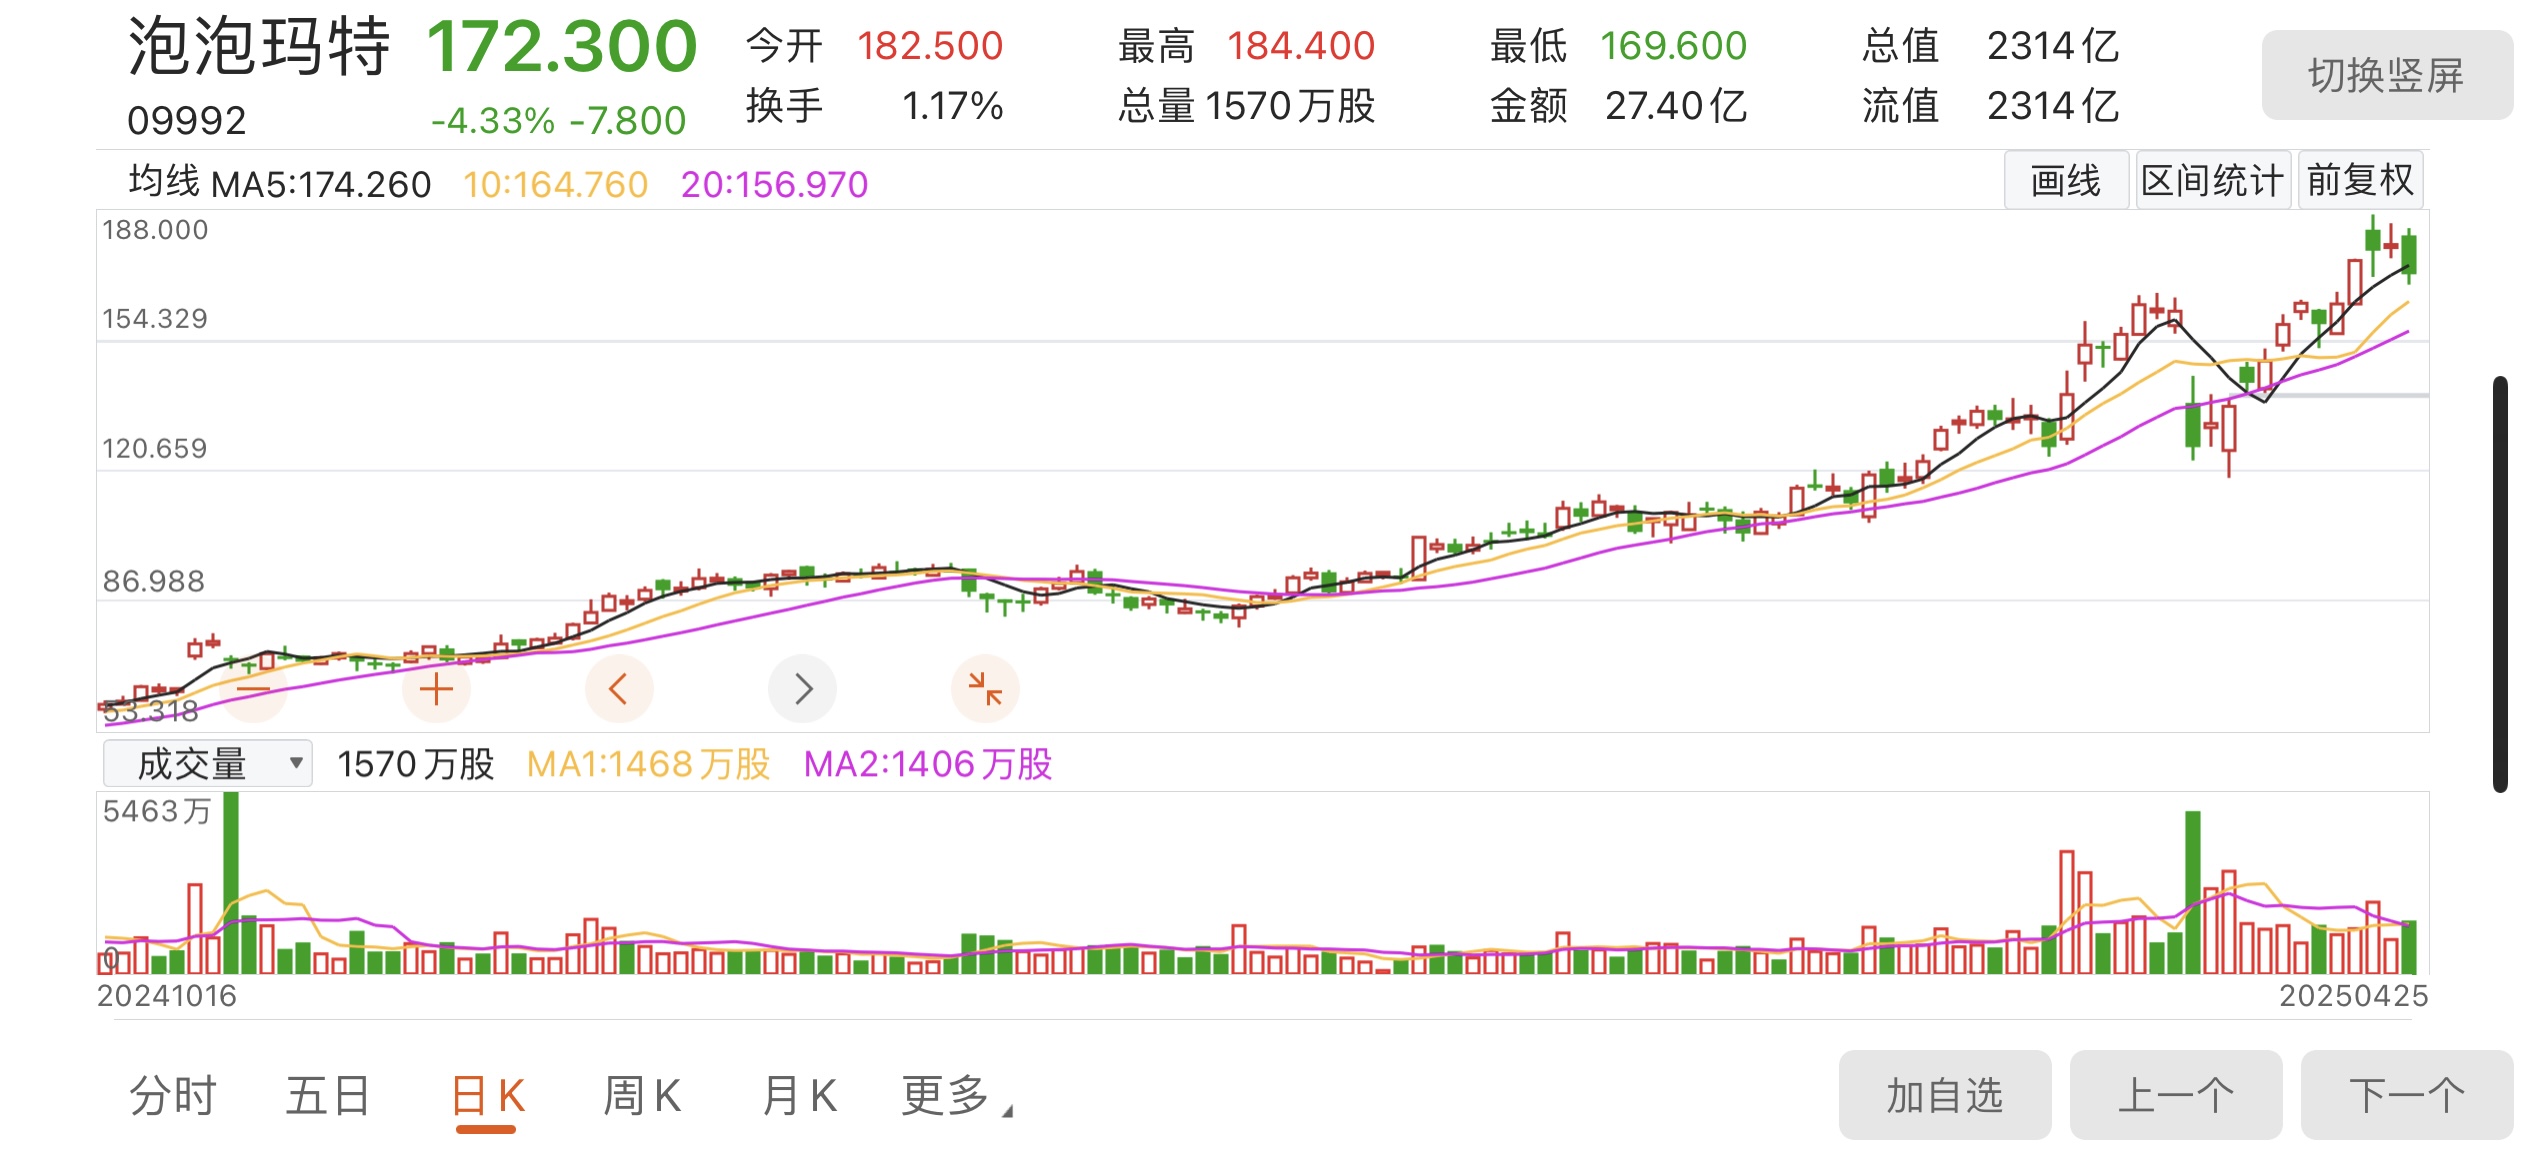
Task: Open the 成交量 indicator dropdown
Action: click(208, 764)
